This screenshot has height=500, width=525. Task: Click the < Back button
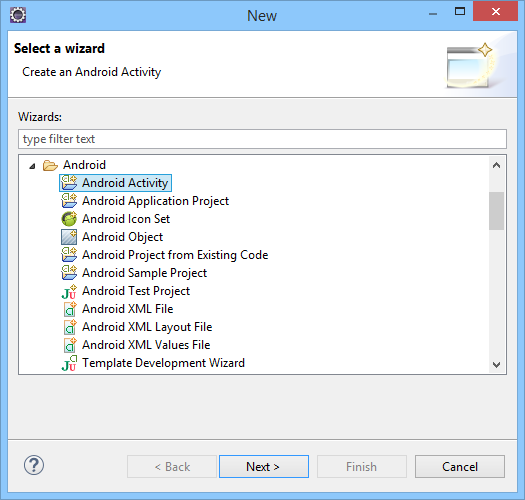click(172, 467)
